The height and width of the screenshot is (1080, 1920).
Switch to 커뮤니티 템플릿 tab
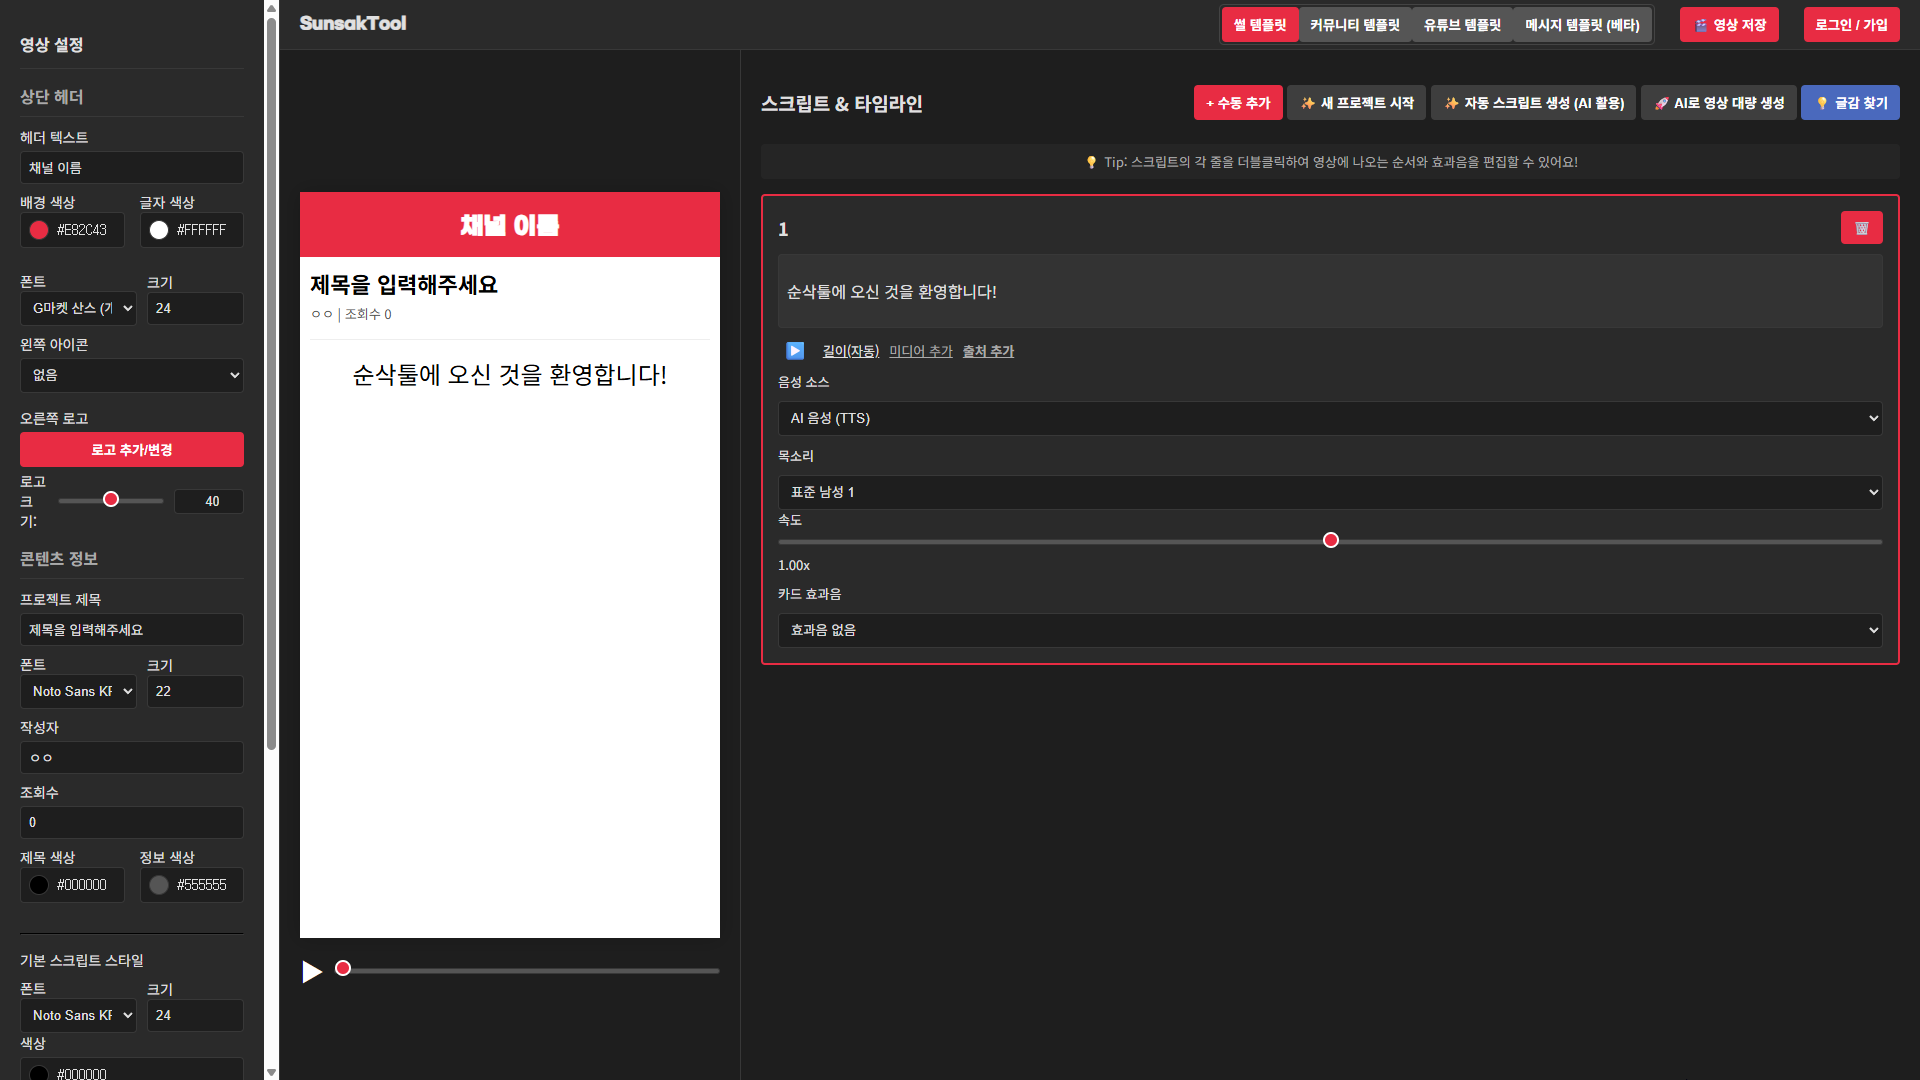[1355, 25]
